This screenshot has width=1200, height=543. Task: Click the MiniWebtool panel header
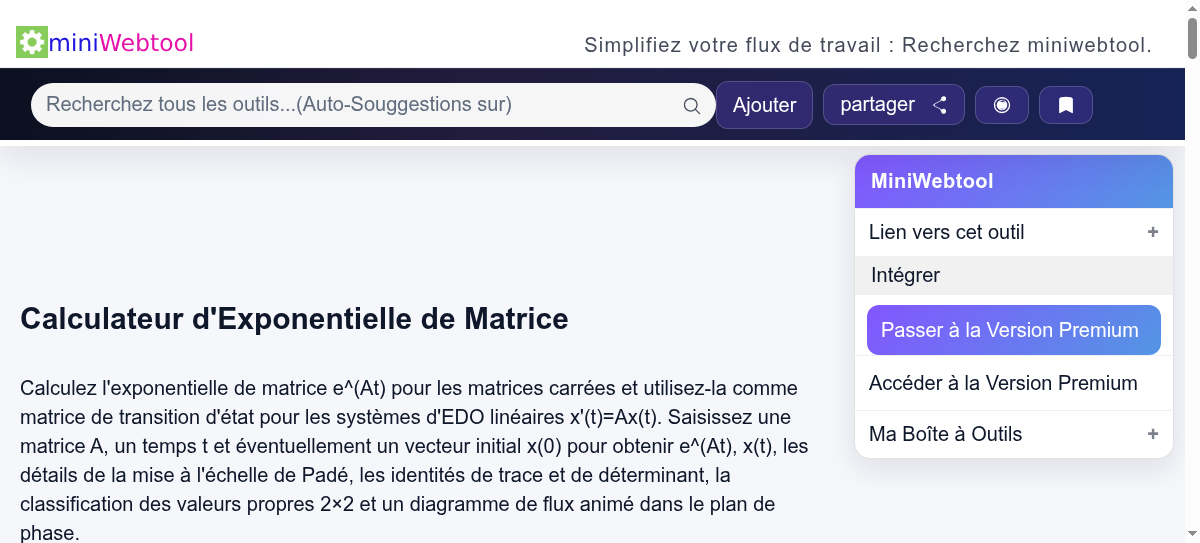(1013, 181)
